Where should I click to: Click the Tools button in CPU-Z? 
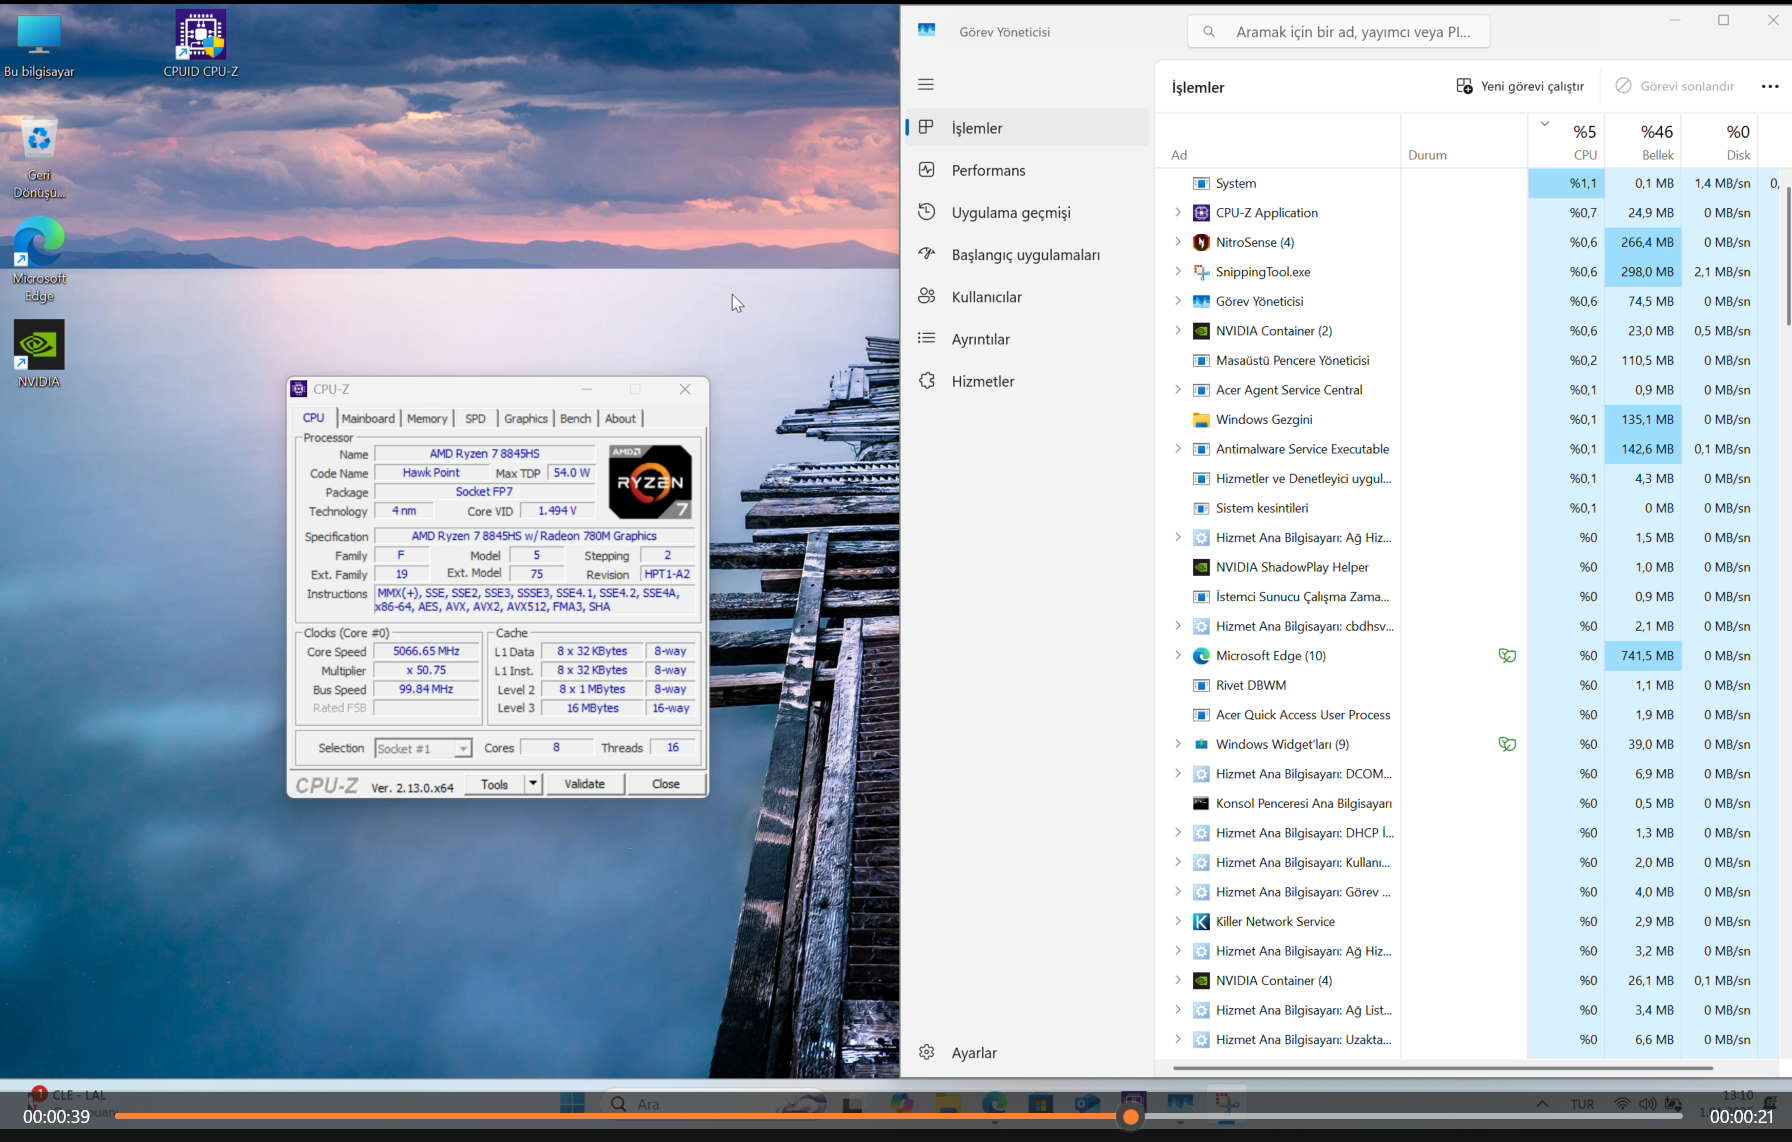495,784
